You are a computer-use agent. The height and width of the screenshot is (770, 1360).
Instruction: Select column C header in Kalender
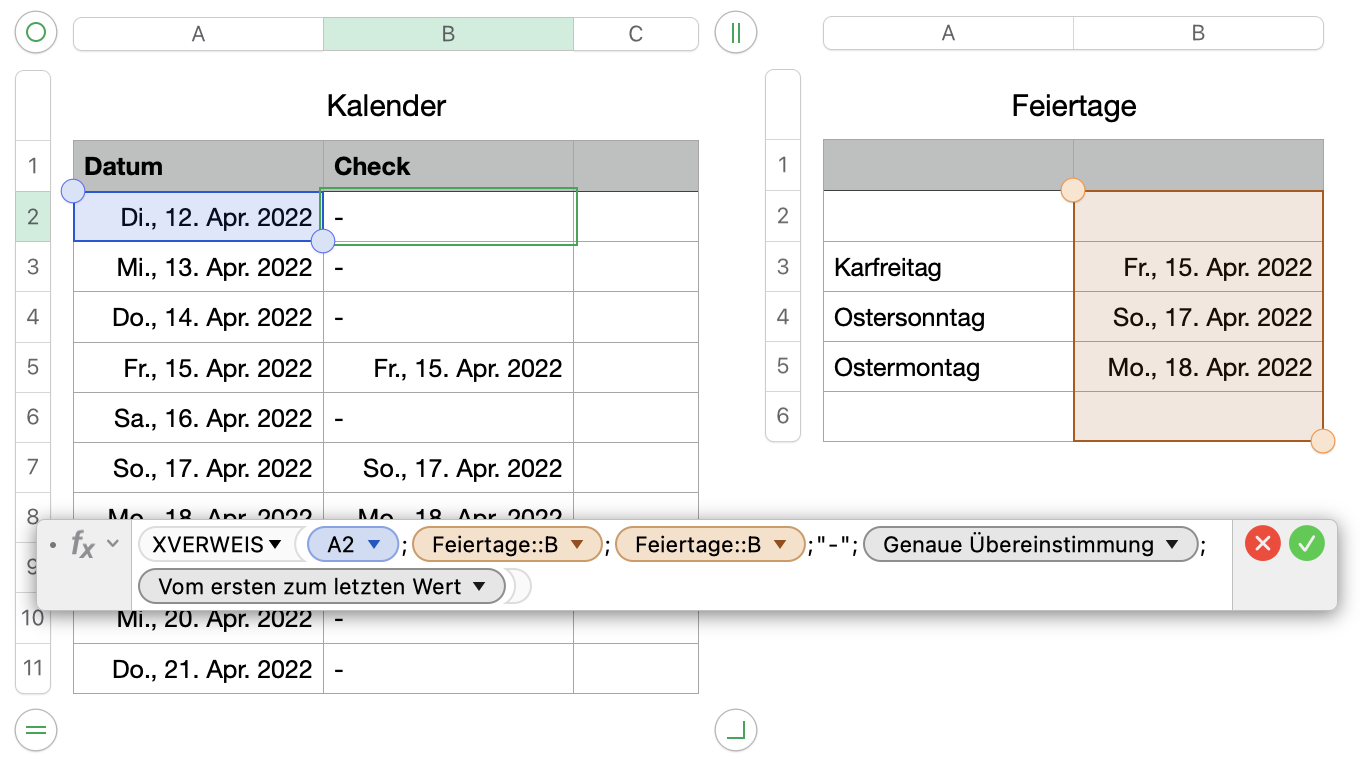[636, 34]
